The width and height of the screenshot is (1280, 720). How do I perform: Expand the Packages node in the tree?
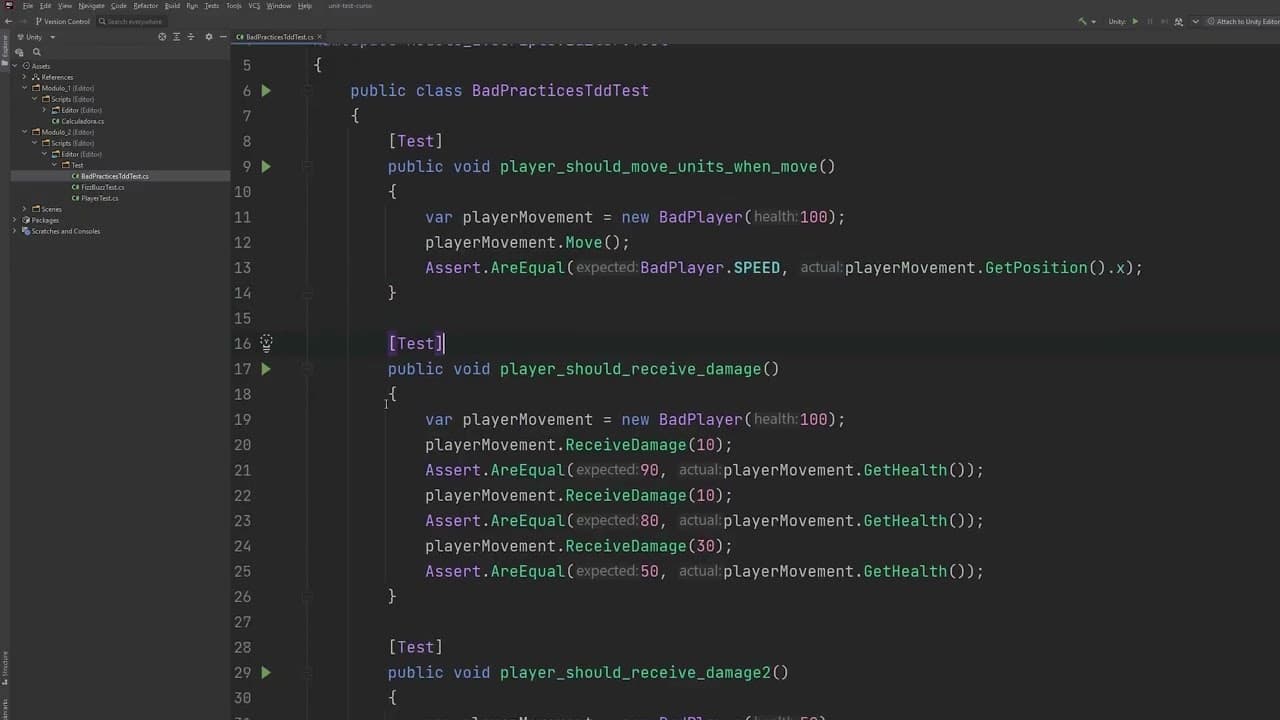pyautogui.click(x=25, y=220)
